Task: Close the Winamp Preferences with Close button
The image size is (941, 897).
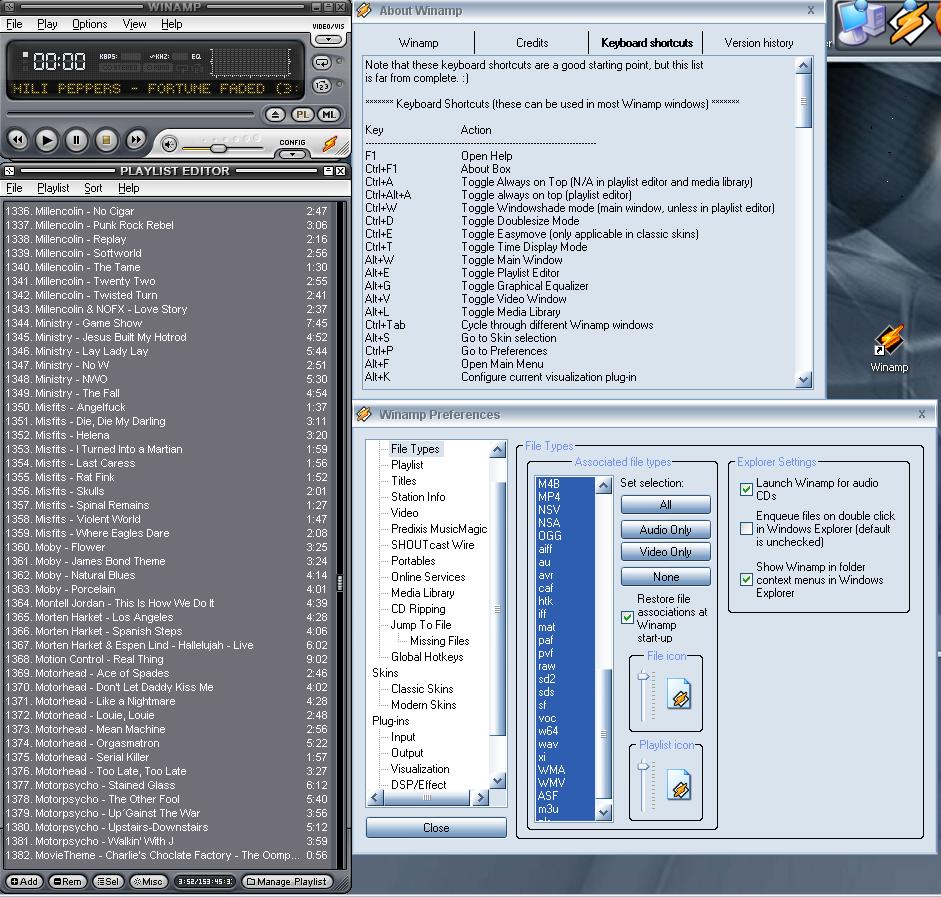Action: click(x=436, y=827)
